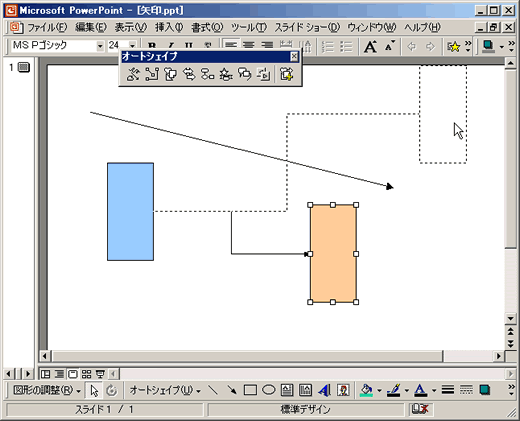Open the 挿入 menu
Viewport: 520px width, 421px height.
click(169, 28)
